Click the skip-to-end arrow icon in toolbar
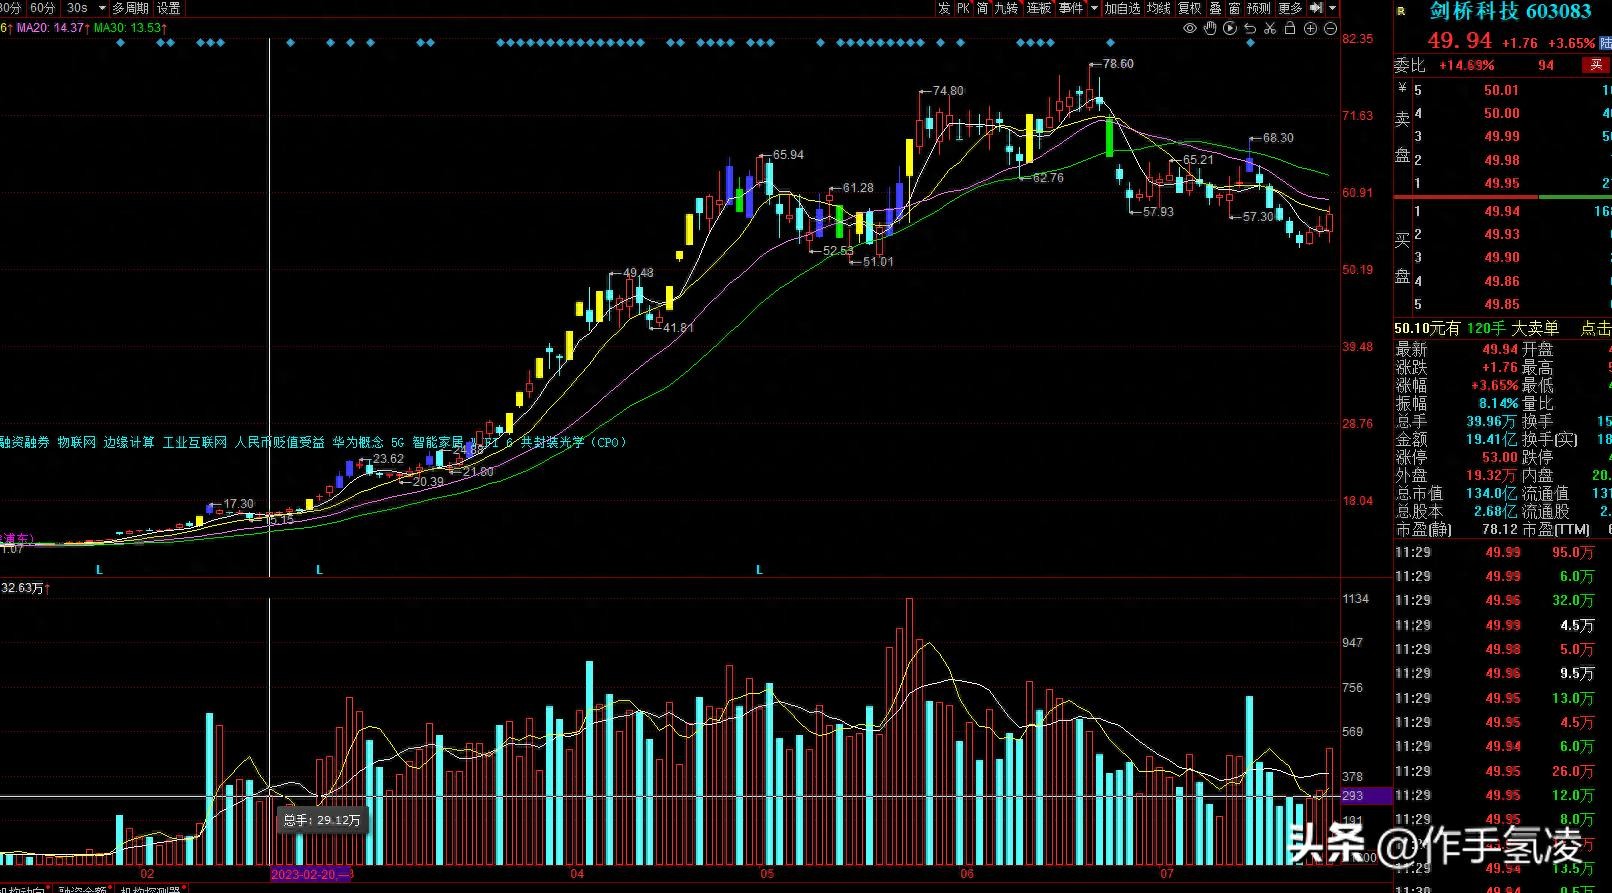Image resolution: width=1612 pixels, height=893 pixels. [1317, 8]
